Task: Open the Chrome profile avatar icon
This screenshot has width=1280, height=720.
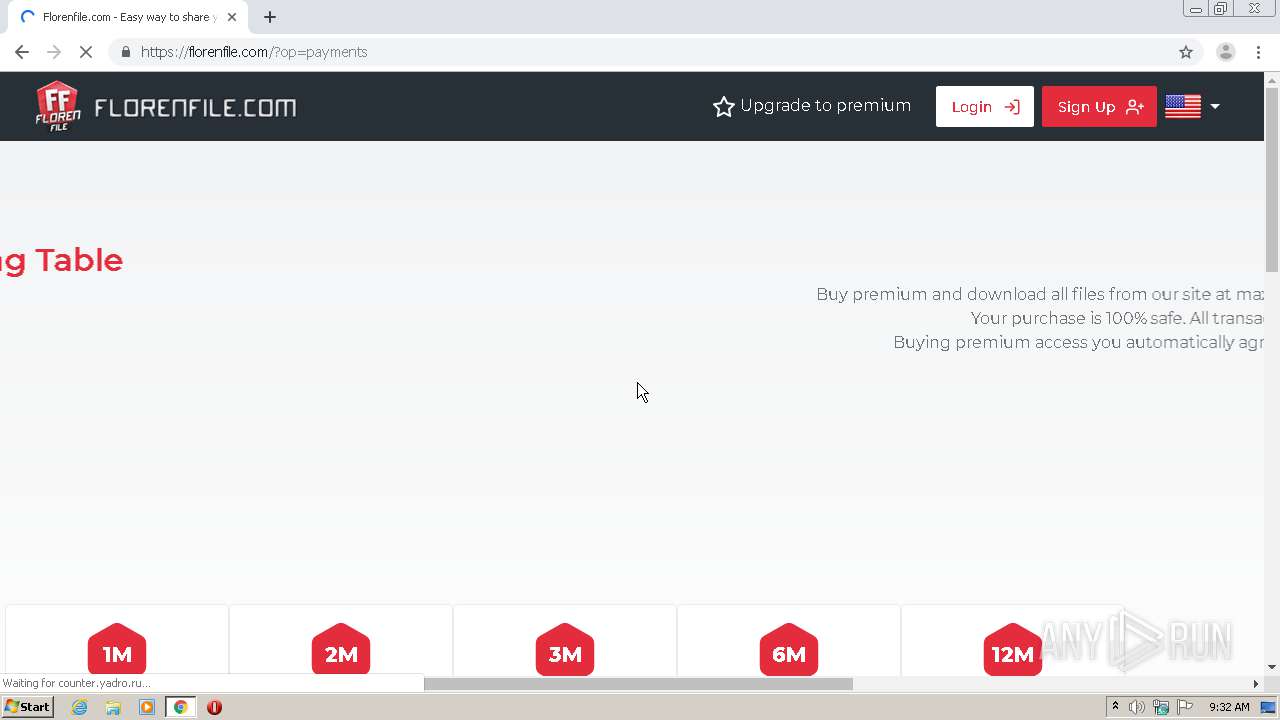Action: coord(1225,52)
